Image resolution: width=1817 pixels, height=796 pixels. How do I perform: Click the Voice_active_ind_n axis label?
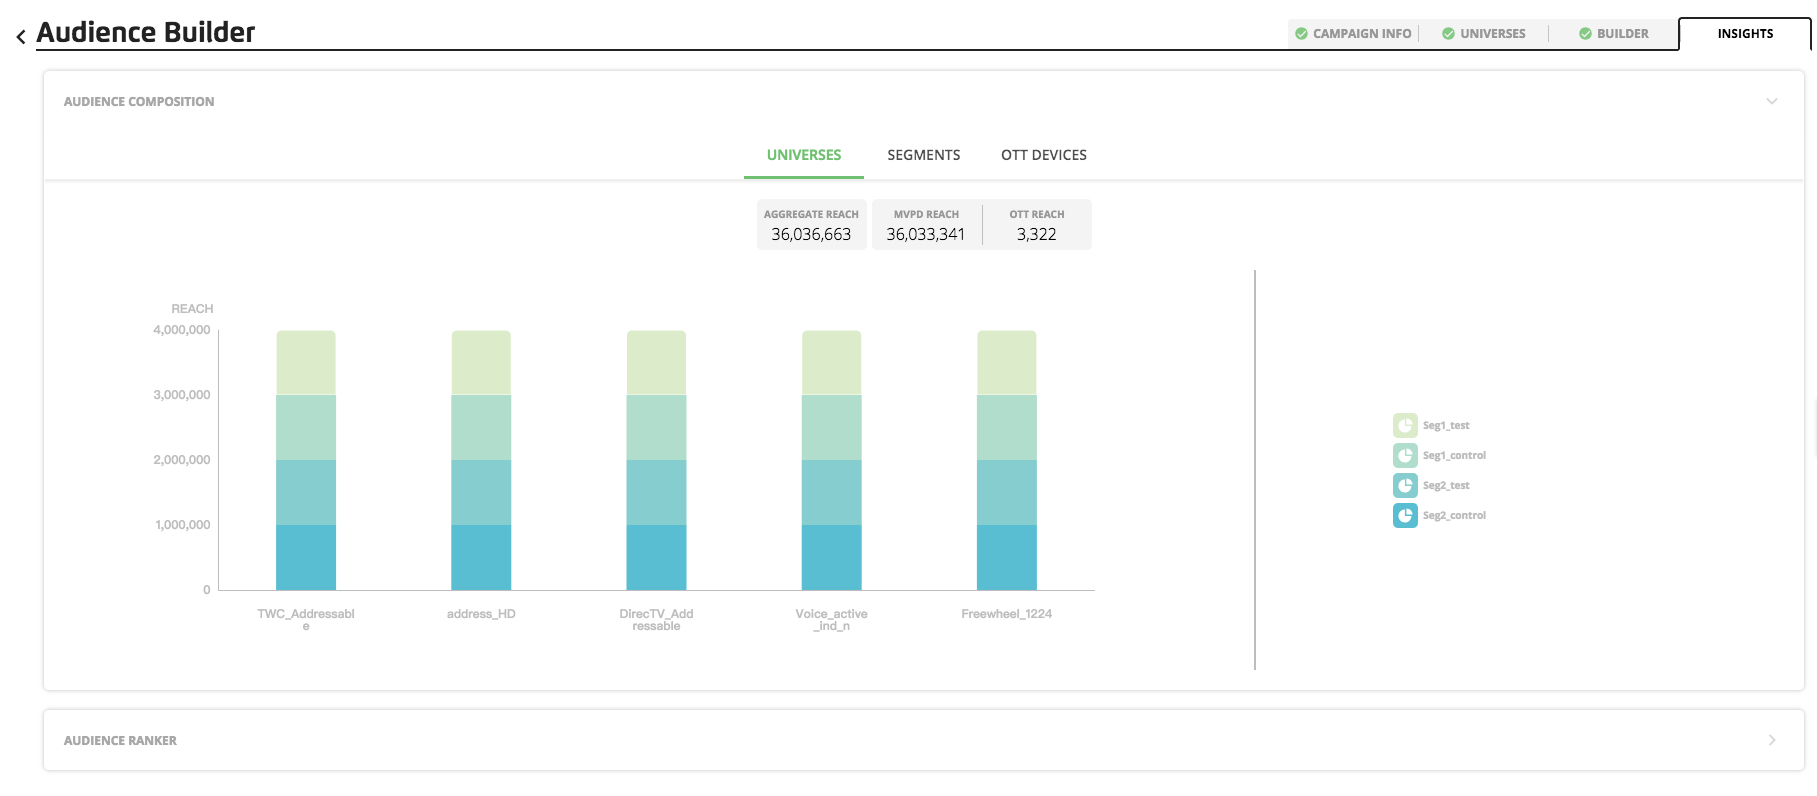[832, 619]
